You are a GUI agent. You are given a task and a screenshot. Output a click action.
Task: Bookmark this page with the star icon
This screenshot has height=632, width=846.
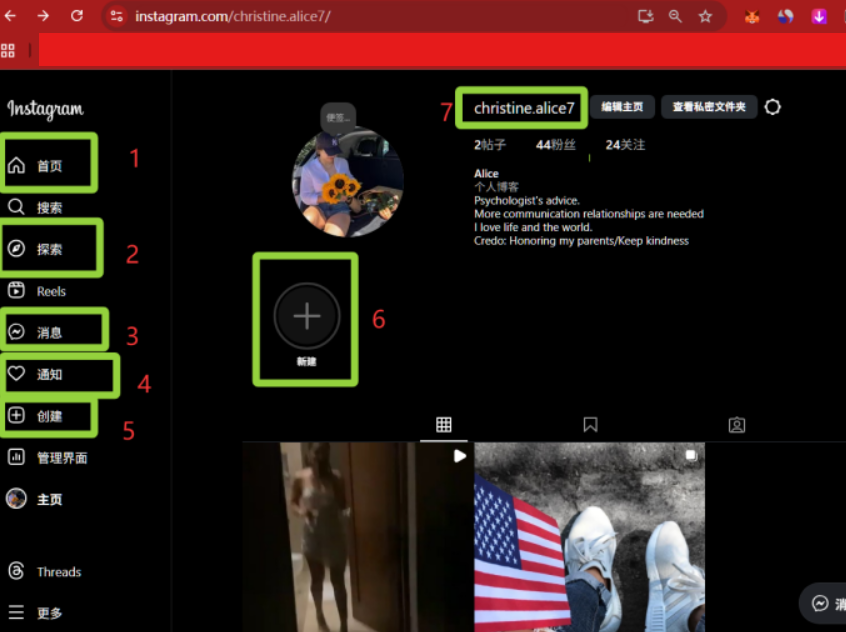coord(705,16)
